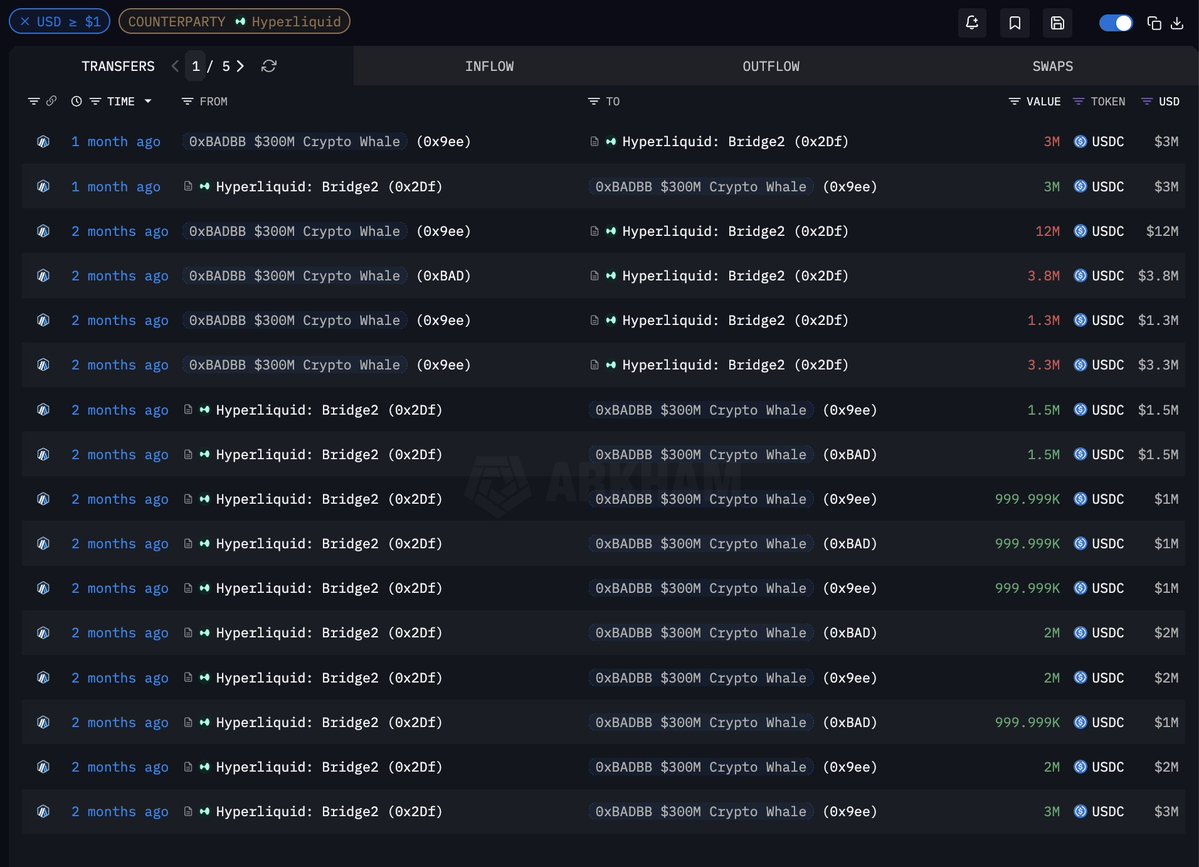The image size is (1199, 867).
Task: Click the chain link icon in header
Action: (x=51, y=101)
